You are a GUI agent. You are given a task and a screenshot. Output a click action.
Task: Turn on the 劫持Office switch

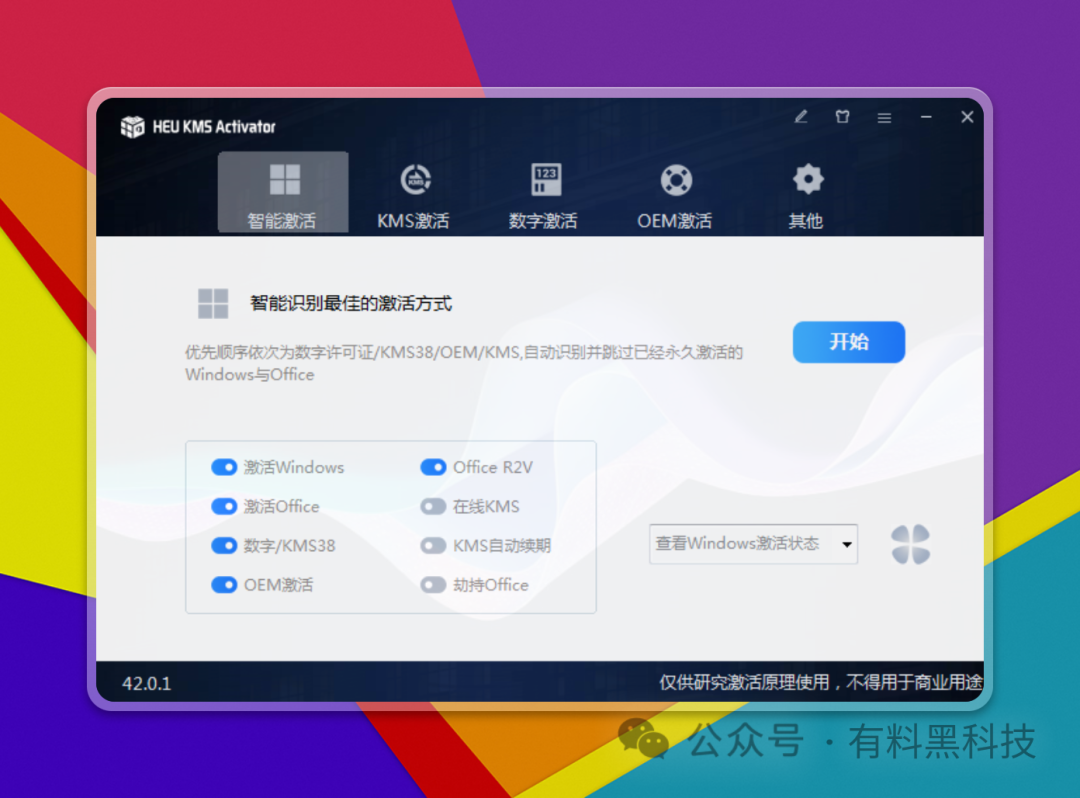(433, 585)
